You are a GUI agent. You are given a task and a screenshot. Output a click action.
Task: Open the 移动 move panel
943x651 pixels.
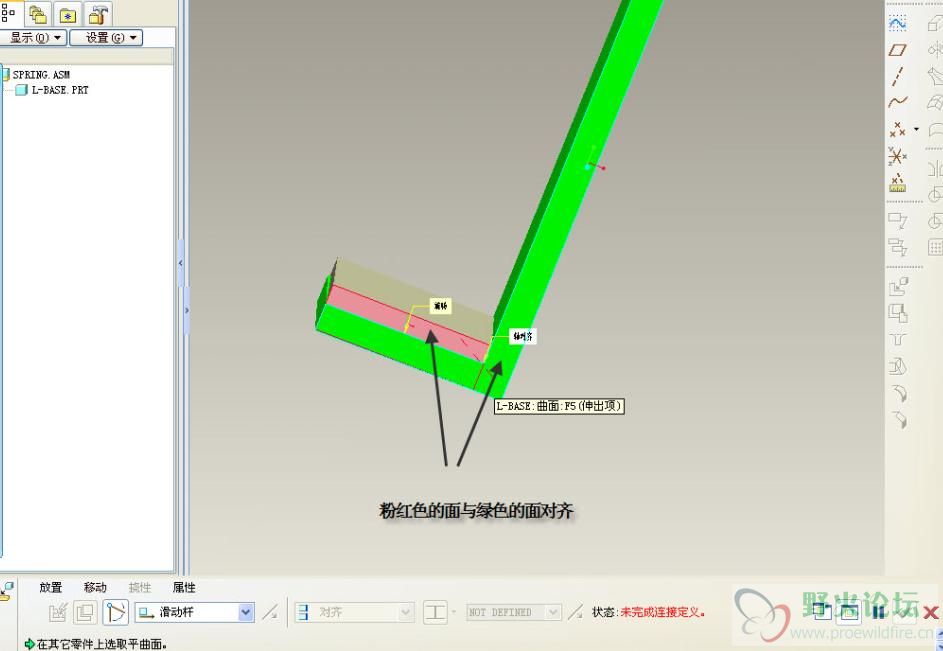(95, 587)
